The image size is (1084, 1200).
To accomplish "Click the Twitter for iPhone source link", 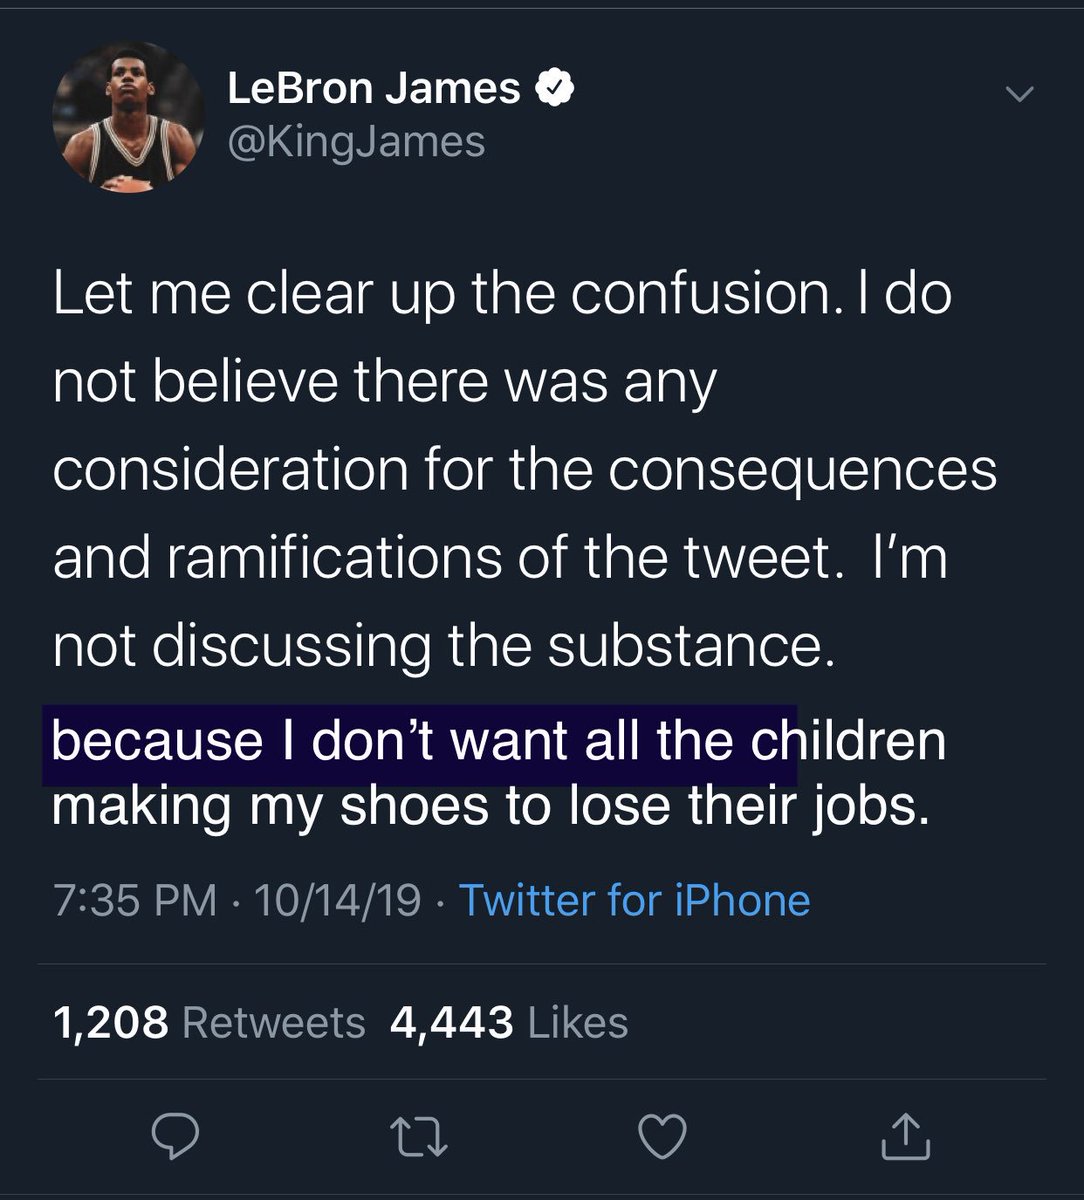I will coord(634,900).
